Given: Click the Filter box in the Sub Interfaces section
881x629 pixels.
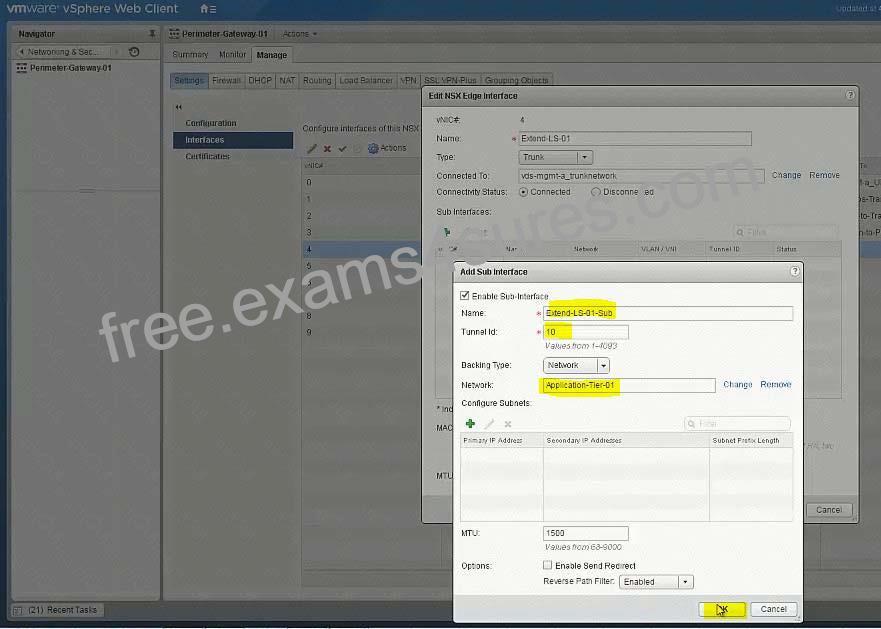Looking at the screenshot, I should tap(785, 232).
